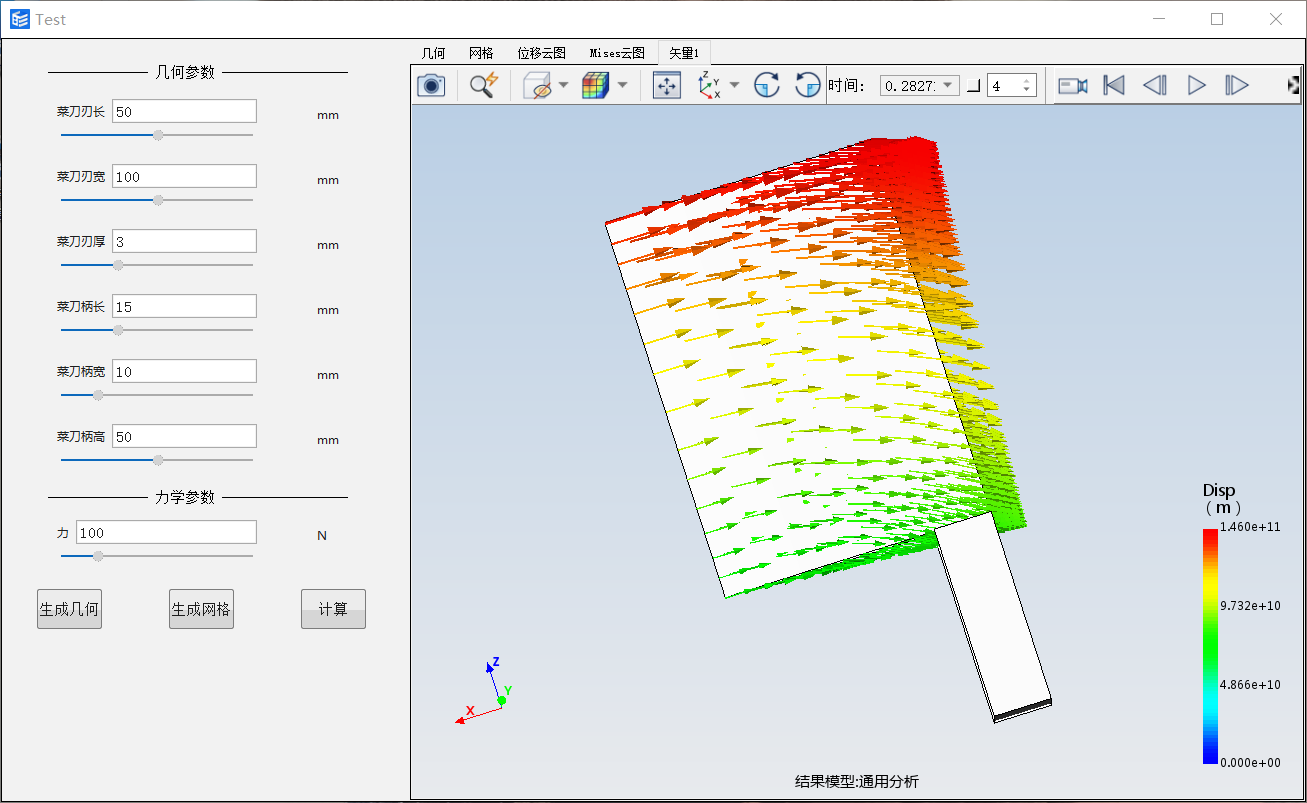Screen dimensions: 1307x803
Task: Switch to the 网格 tab
Action: pos(481,53)
